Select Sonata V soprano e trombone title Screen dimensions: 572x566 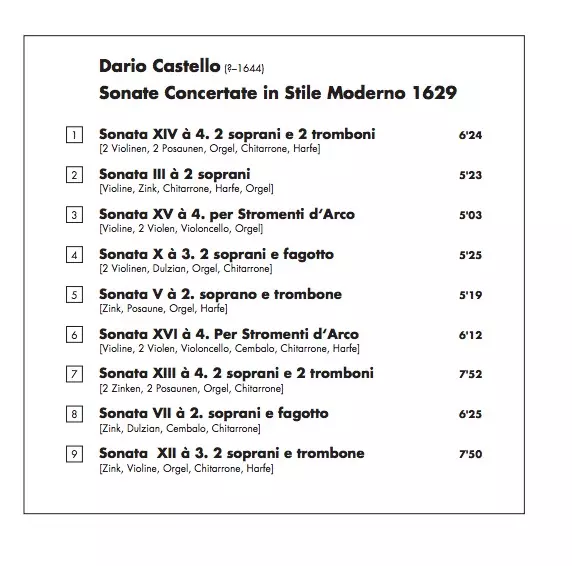tap(220, 294)
